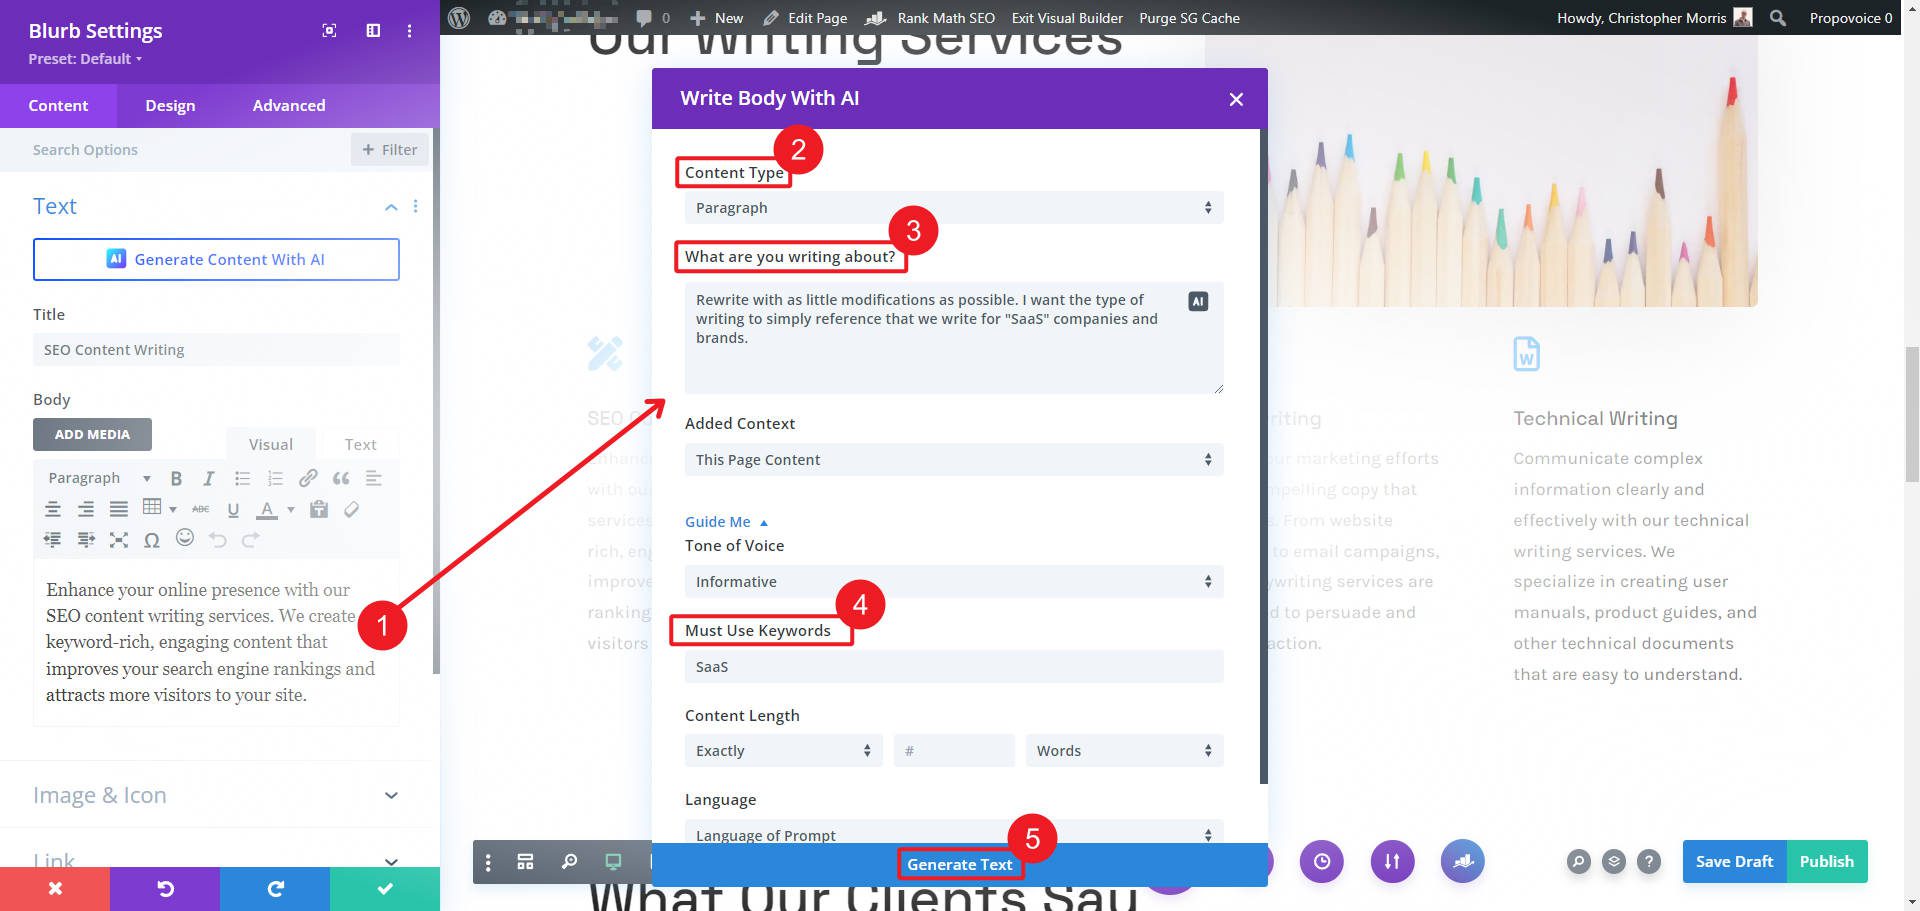Image resolution: width=1920 pixels, height=911 pixels.
Task: Open the special character (Ω) picker
Action: [152, 539]
